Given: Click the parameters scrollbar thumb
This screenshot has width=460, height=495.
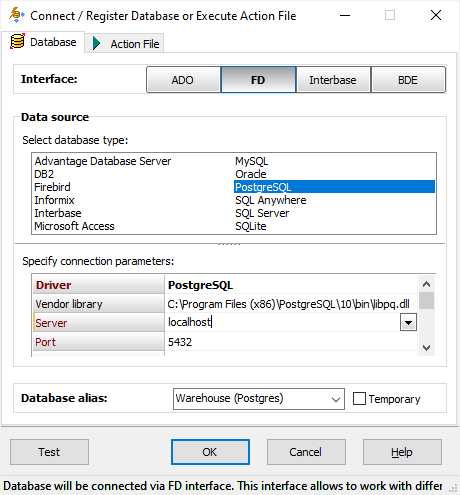Looking at the screenshot, I should coord(426,301).
